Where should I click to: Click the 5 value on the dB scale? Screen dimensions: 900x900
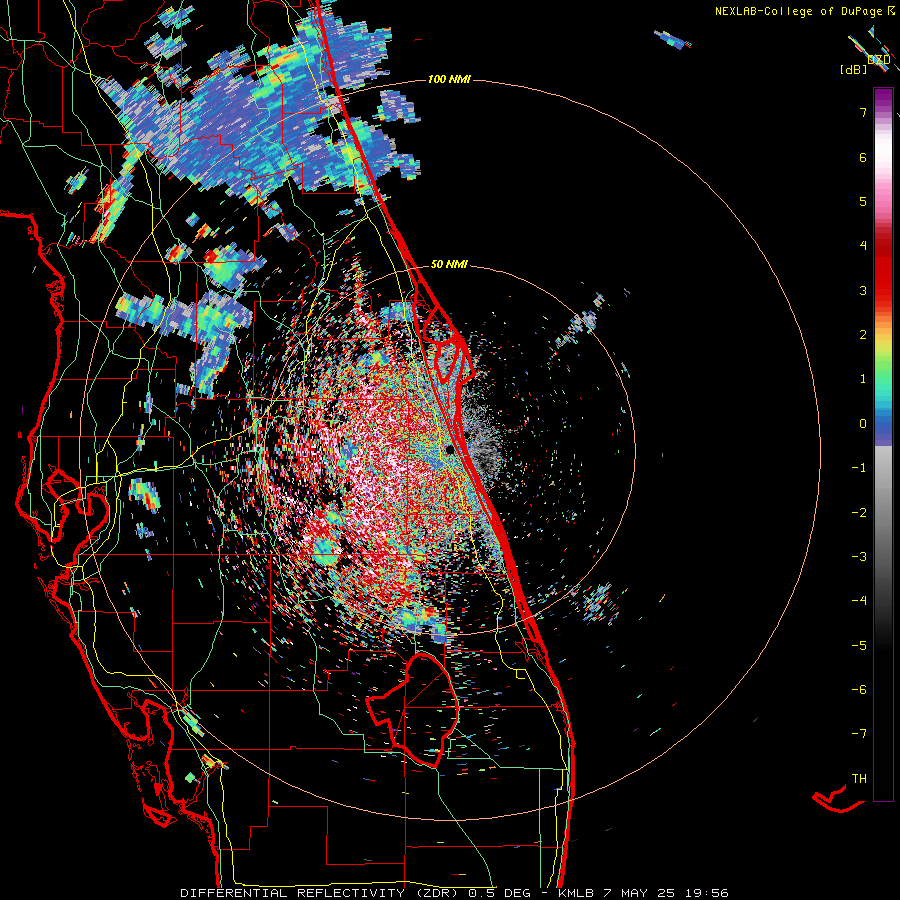(863, 201)
